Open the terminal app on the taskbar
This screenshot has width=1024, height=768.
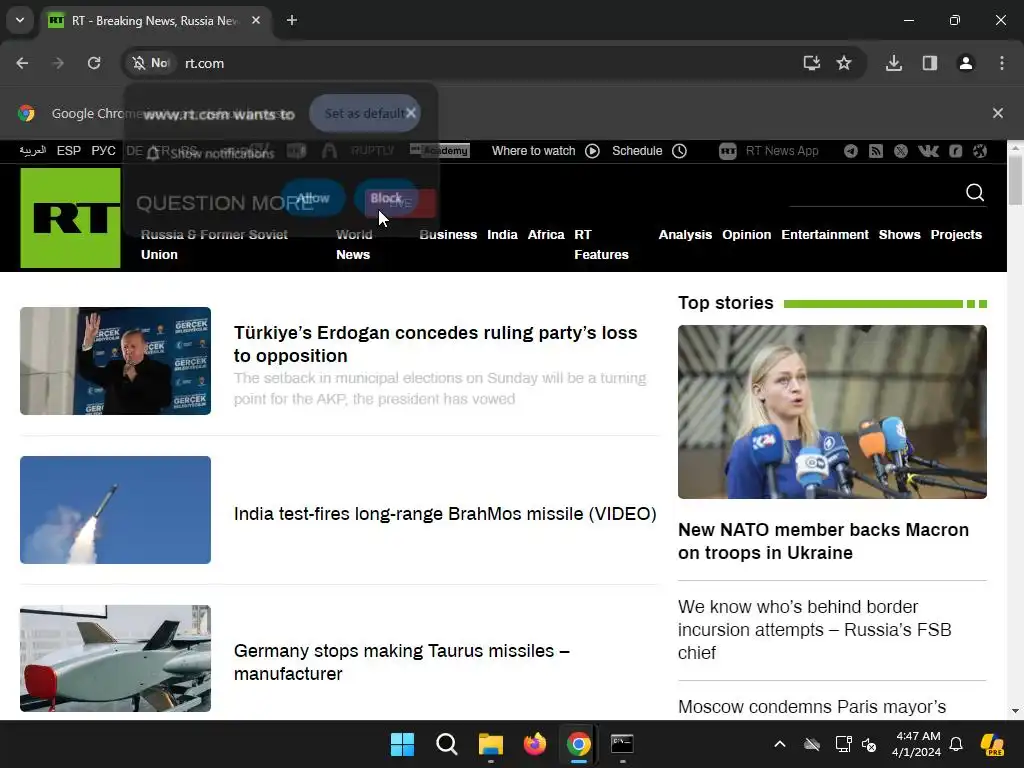622,744
